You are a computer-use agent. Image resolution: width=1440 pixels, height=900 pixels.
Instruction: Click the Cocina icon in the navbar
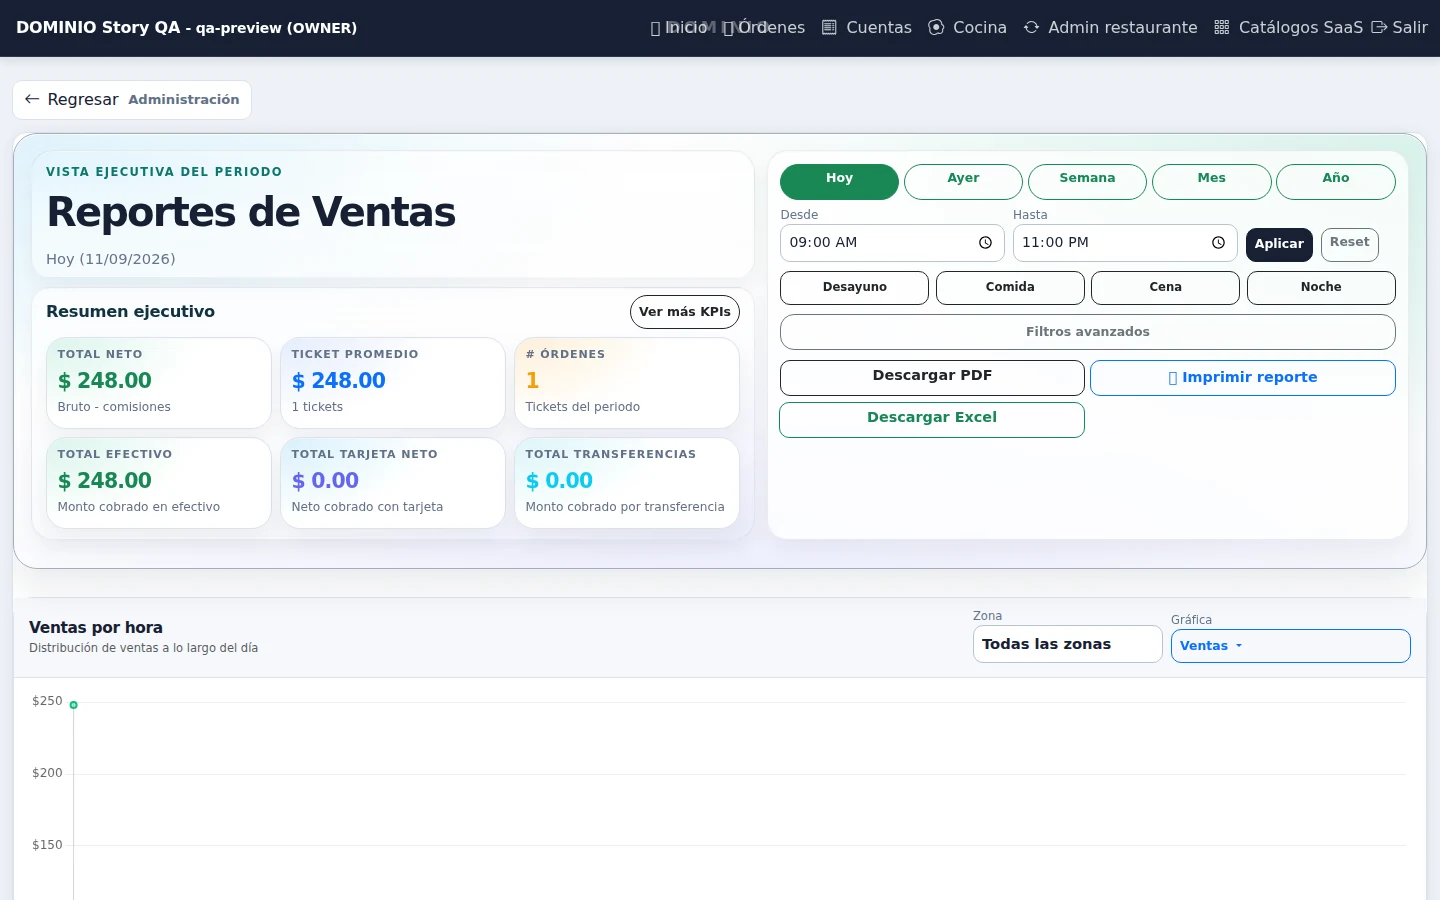coord(936,28)
